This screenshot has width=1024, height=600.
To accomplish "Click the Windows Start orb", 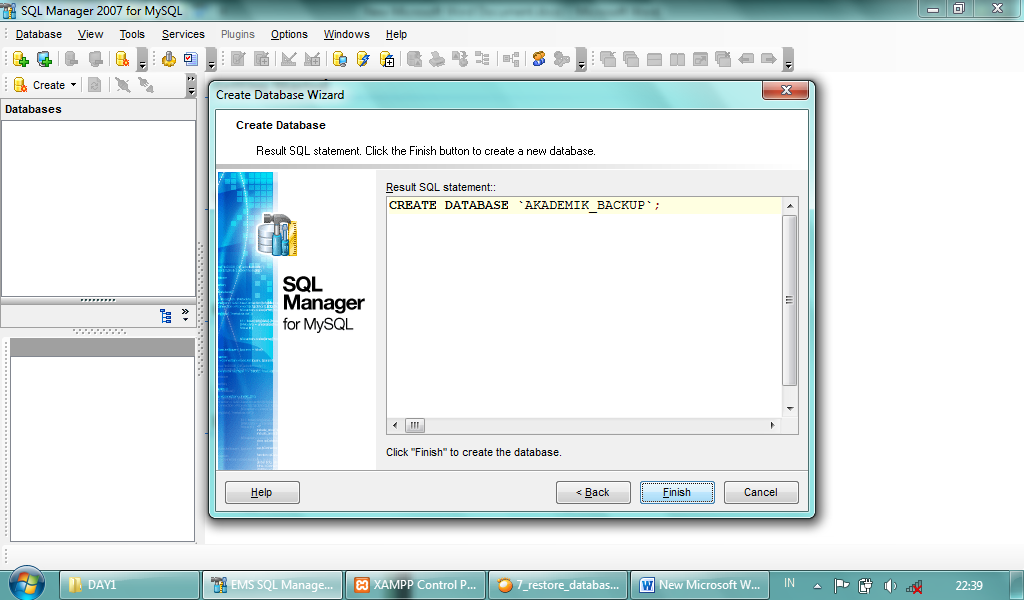I will 27,584.
